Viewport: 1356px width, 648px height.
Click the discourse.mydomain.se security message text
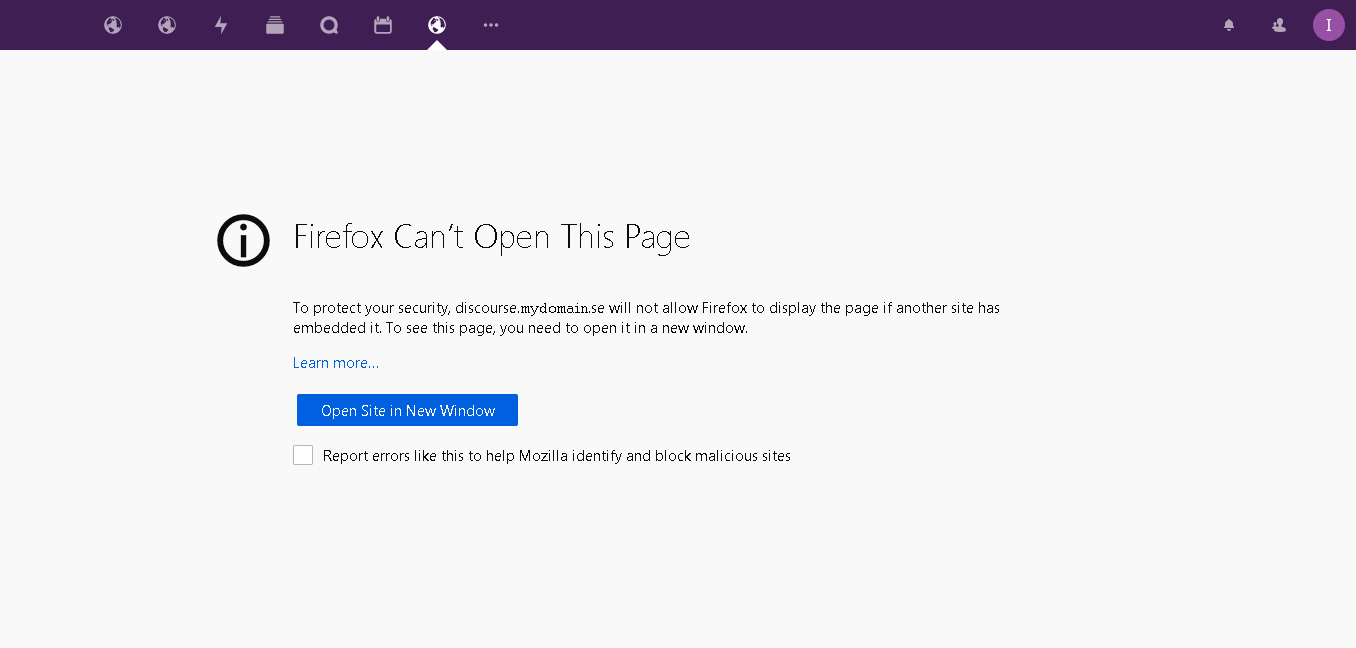[x=646, y=318]
